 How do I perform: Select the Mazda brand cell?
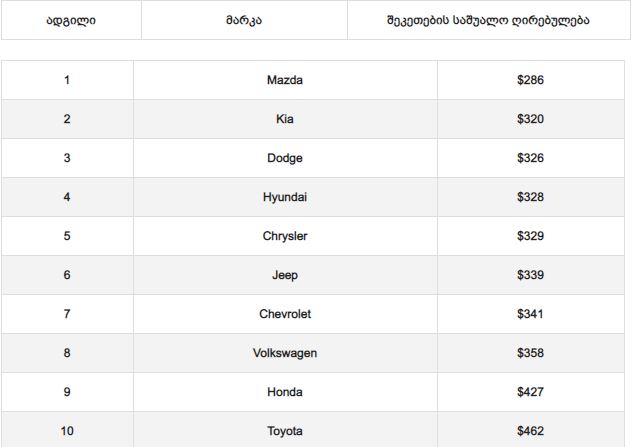click(x=285, y=80)
